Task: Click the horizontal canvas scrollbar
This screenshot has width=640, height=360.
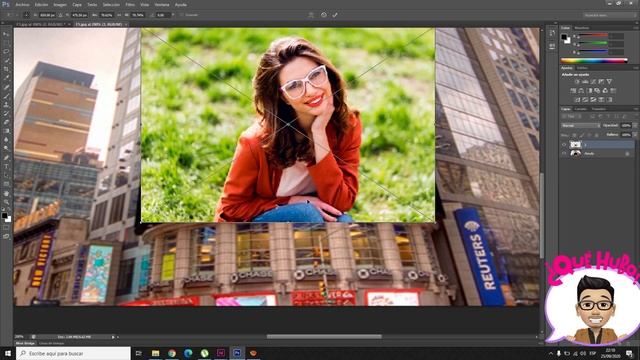Action: 324,337
